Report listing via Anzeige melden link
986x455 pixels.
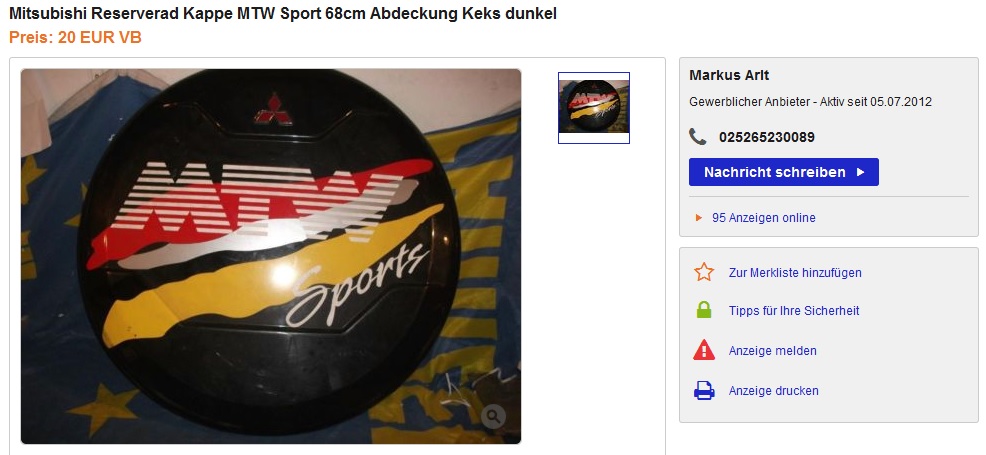pos(772,351)
